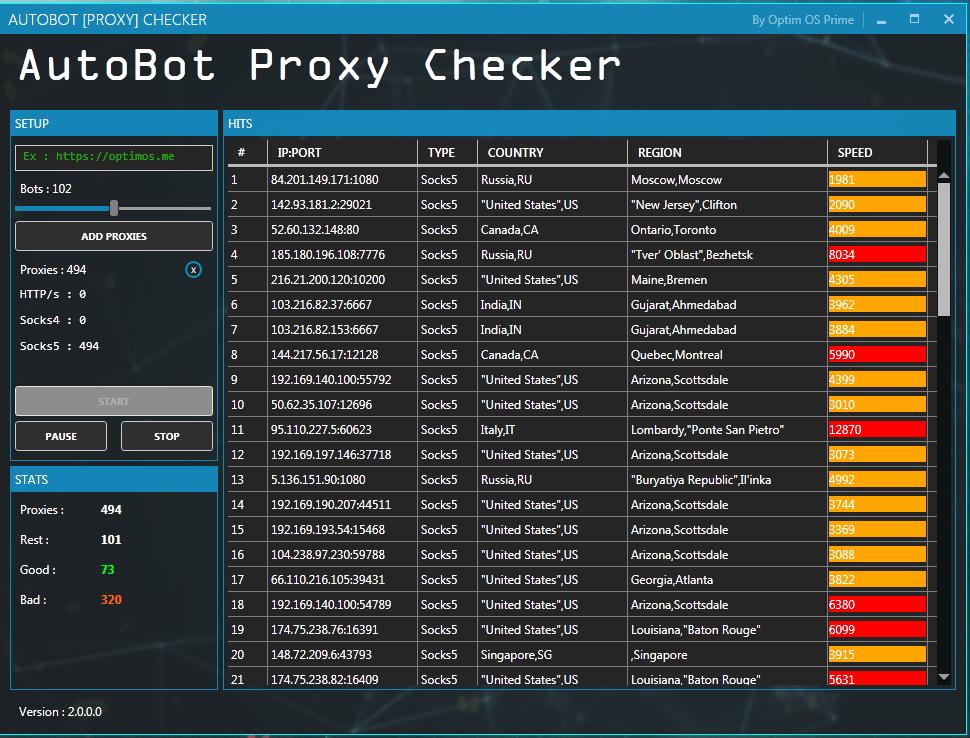The image size is (970, 738).
Task: Click the Socks5 : 494 label
Action: (59, 346)
